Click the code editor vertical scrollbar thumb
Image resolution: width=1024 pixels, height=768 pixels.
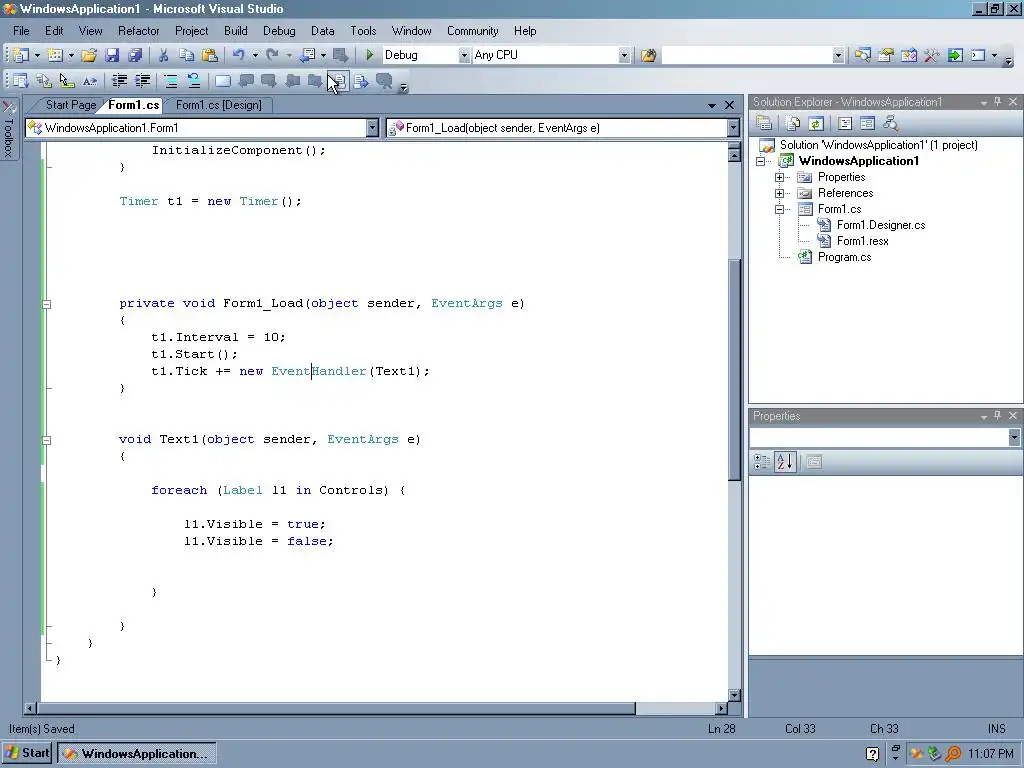(x=734, y=370)
